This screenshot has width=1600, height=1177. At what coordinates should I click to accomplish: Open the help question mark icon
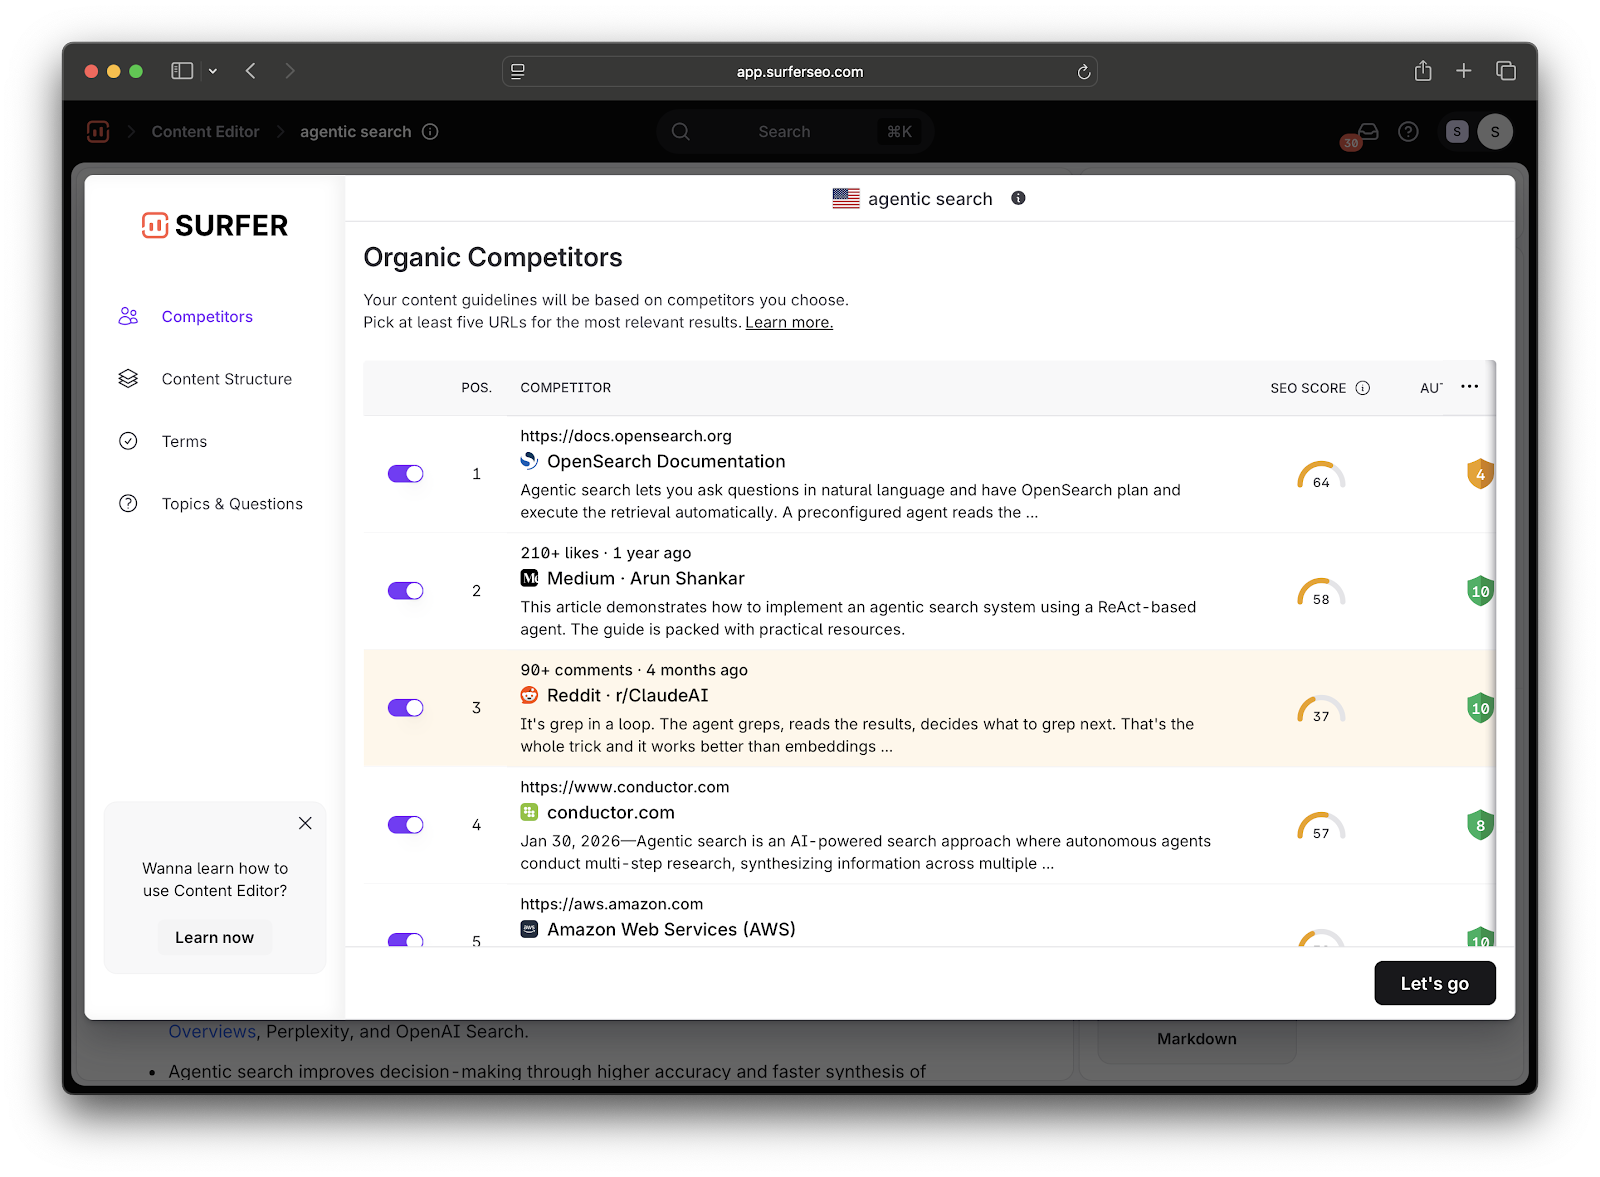pos(1408,132)
